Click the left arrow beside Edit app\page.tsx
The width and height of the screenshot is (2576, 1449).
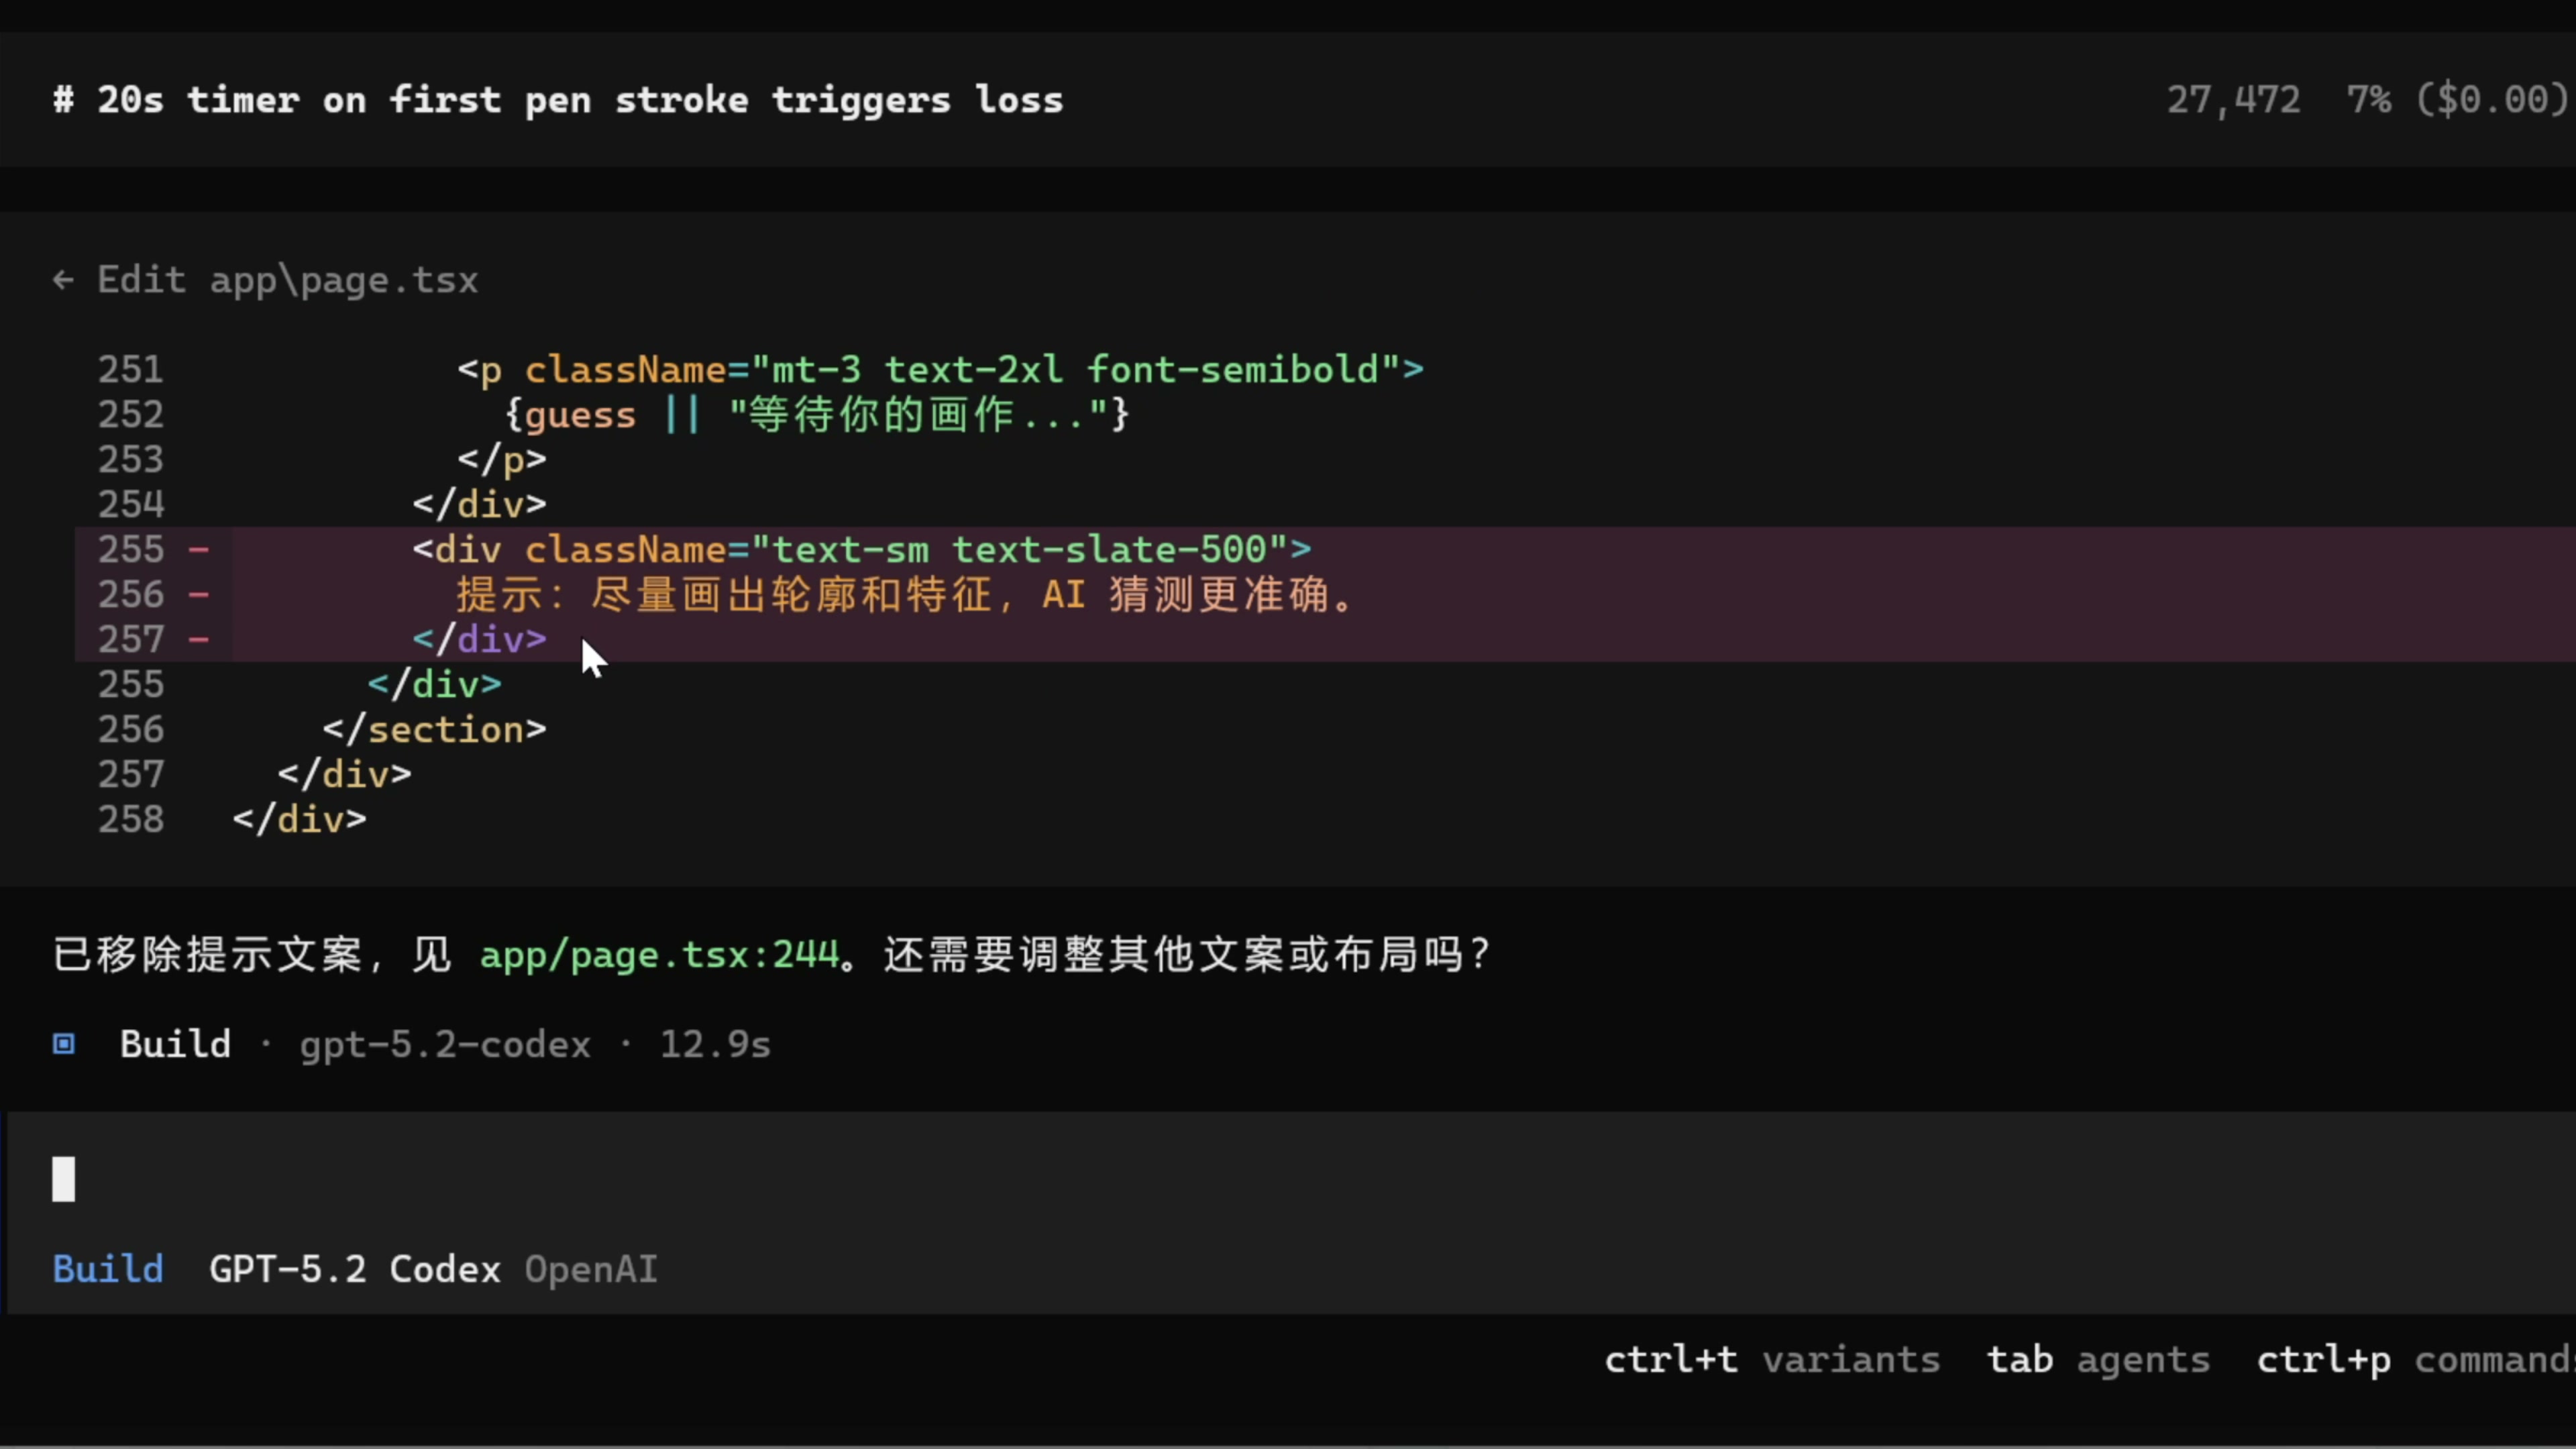(x=63, y=280)
